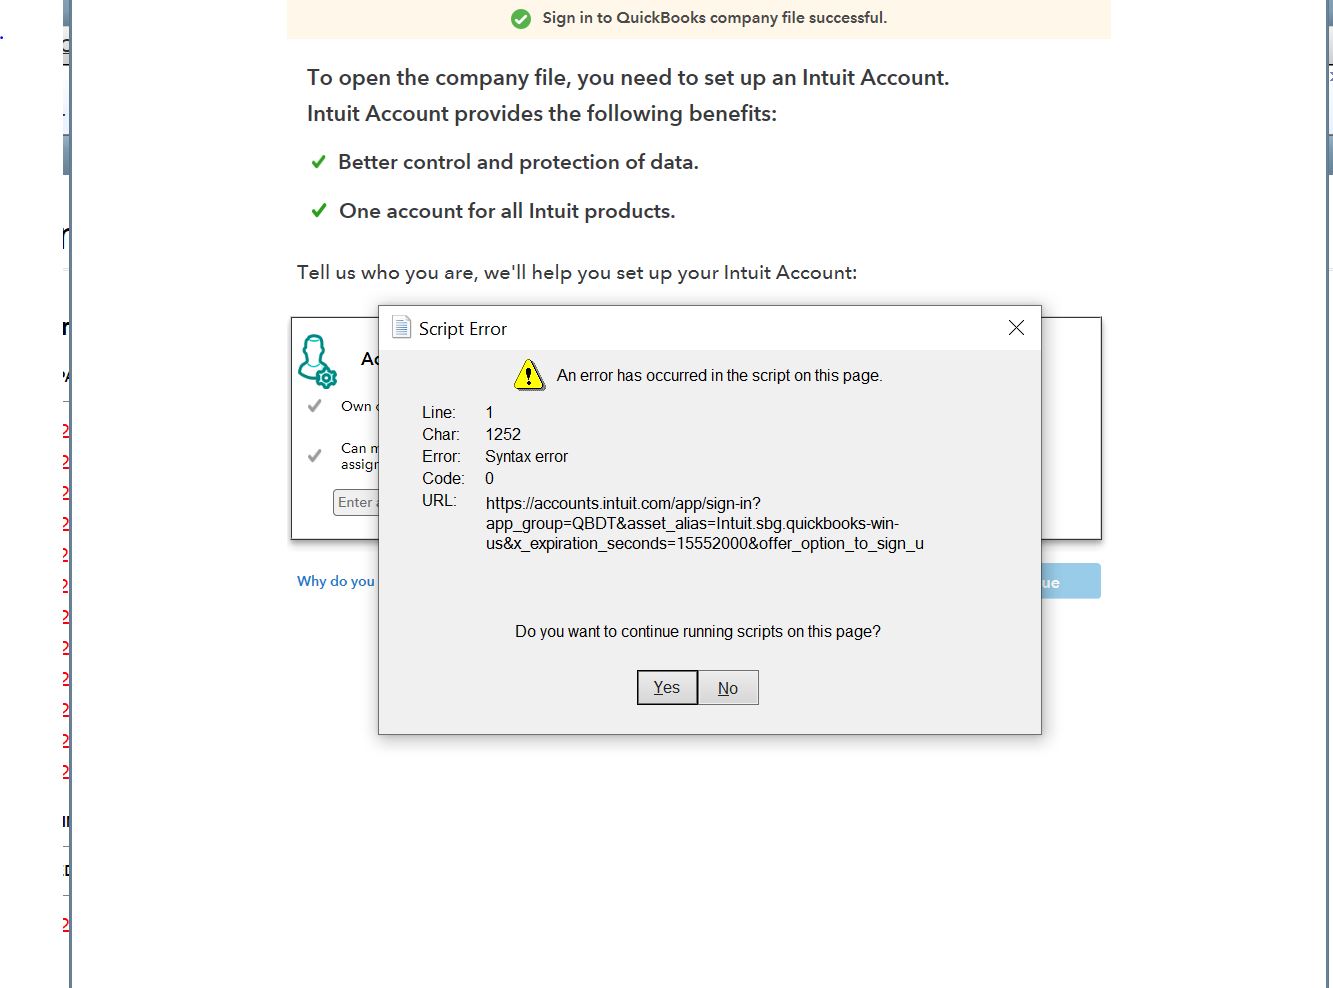The image size is (1333, 988).
Task: Click the yellow warning triangle icon
Action: click(x=528, y=375)
